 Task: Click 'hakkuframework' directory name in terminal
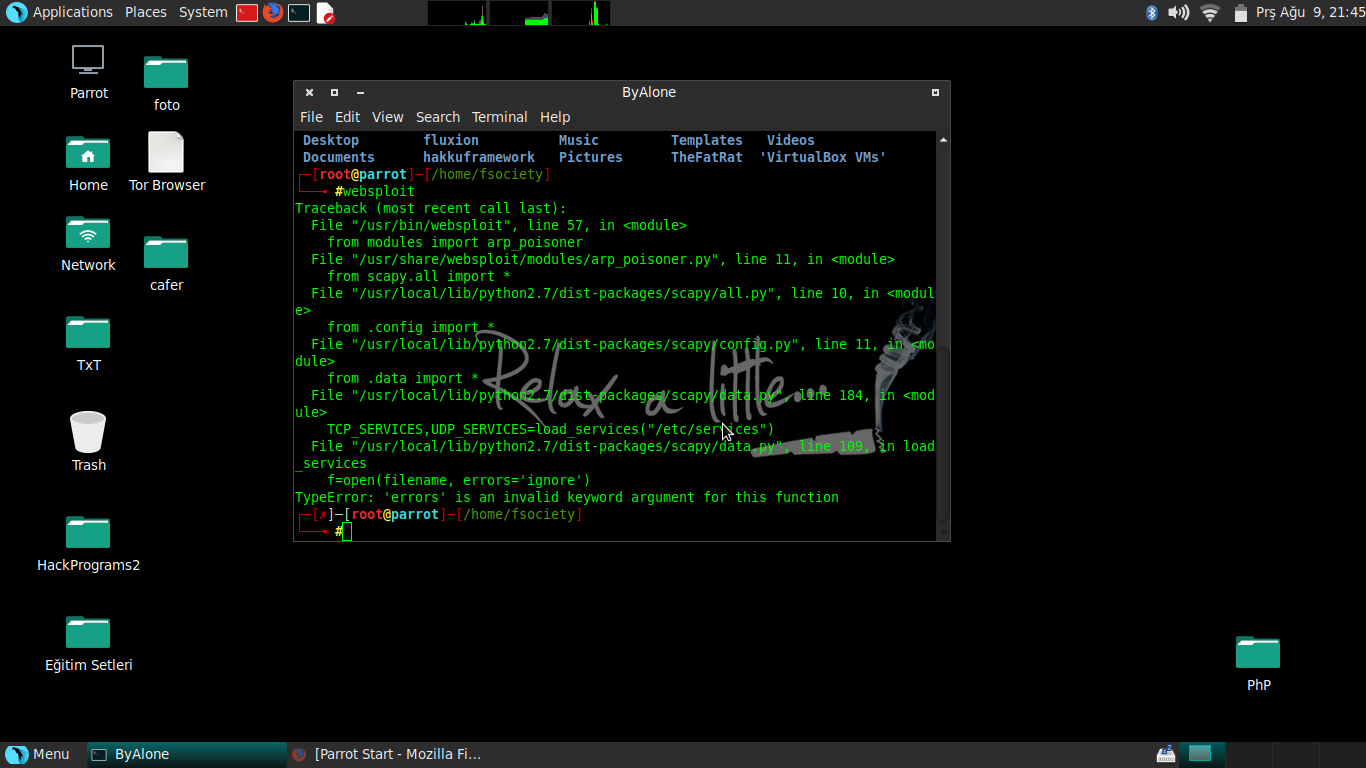pyautogui.click(x=479, y=157)
